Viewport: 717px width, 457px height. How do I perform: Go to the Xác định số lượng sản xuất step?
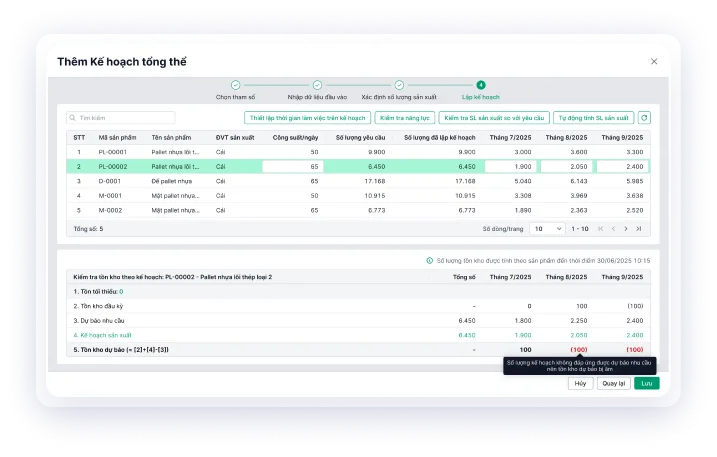click(399, 86)
